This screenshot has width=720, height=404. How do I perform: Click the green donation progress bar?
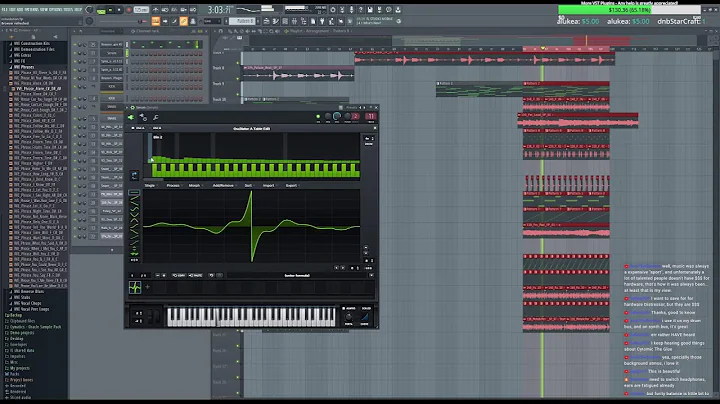[x=629, y=10]
